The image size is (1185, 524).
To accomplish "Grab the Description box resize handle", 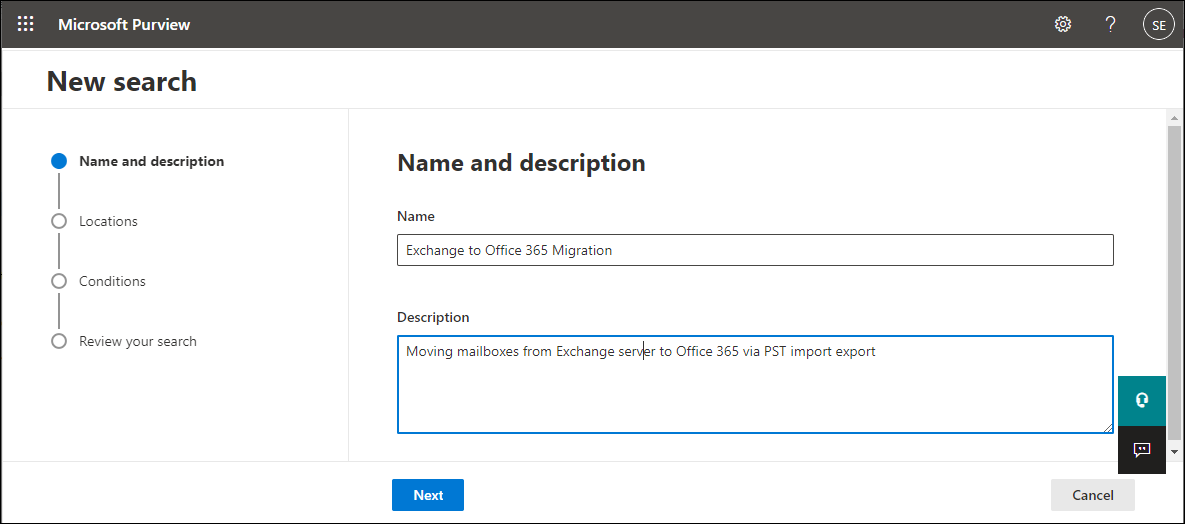I will point(1107,427).
